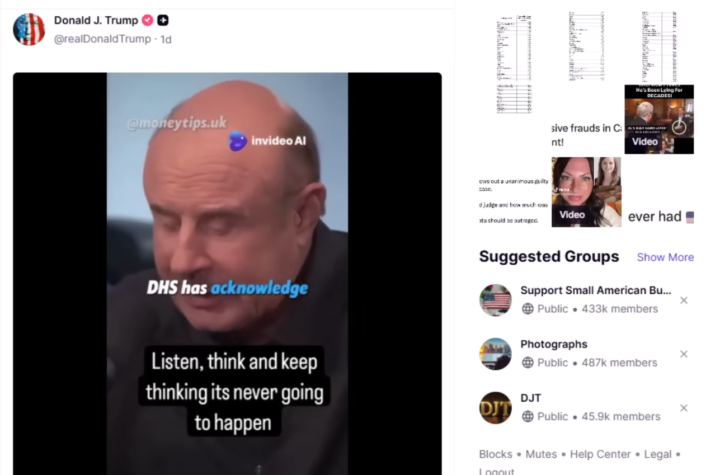Show more suggested groups
This screenshot has width=720, height=475.
coord(665,257)
